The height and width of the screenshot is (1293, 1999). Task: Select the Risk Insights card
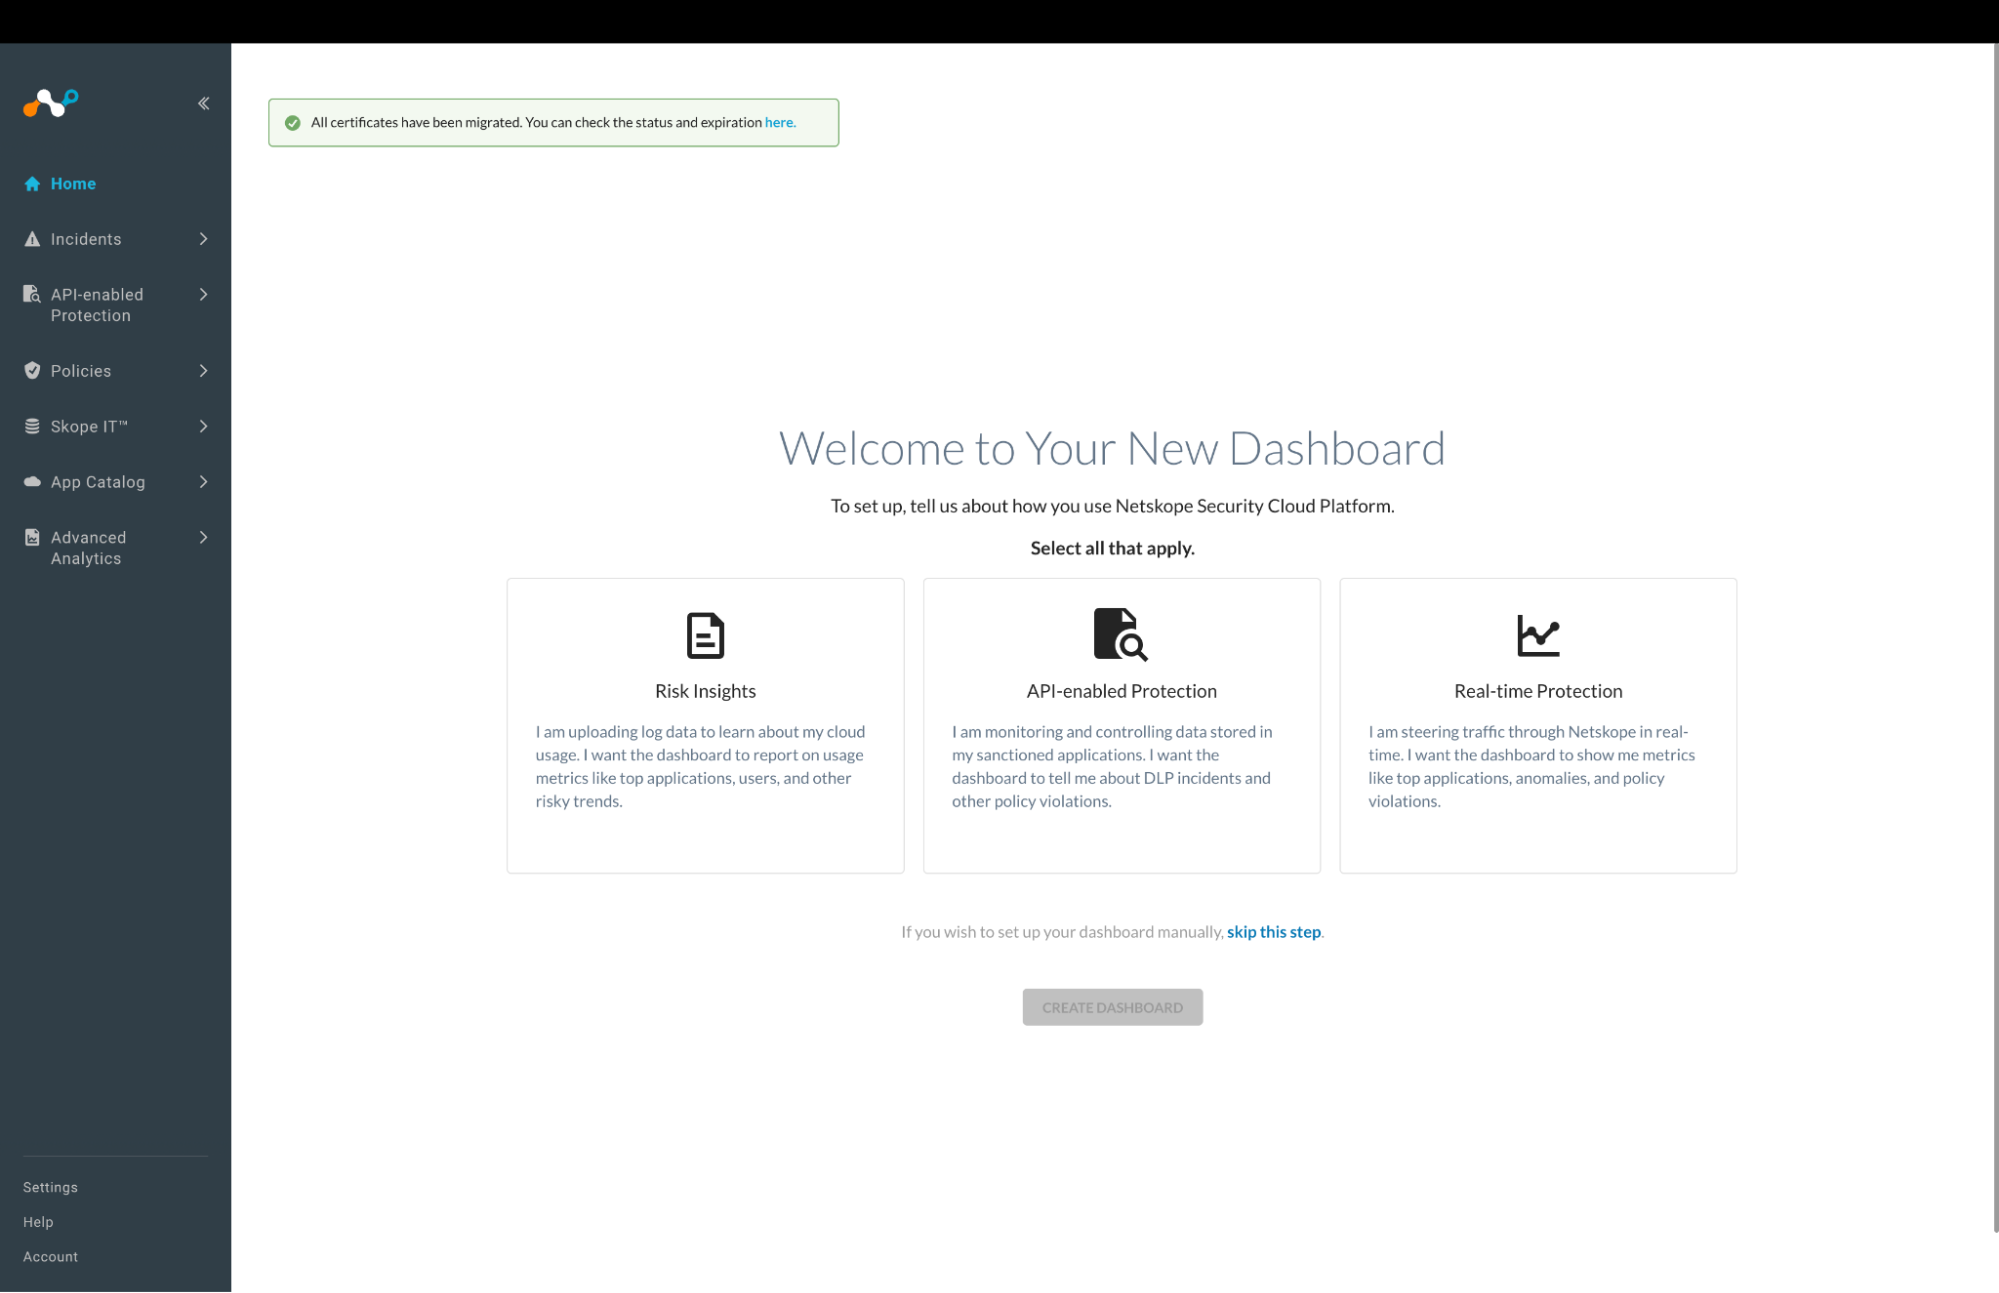pos(705,726)
